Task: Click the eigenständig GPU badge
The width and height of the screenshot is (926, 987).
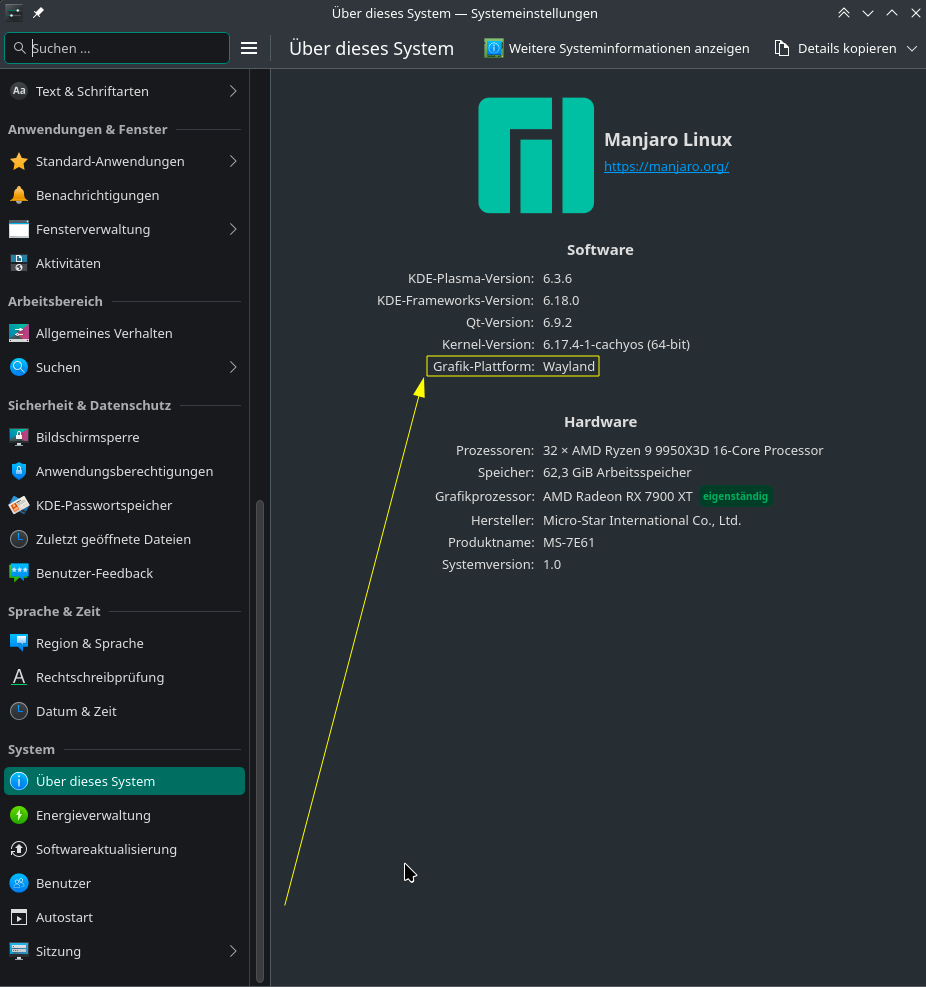Action: 735,496
